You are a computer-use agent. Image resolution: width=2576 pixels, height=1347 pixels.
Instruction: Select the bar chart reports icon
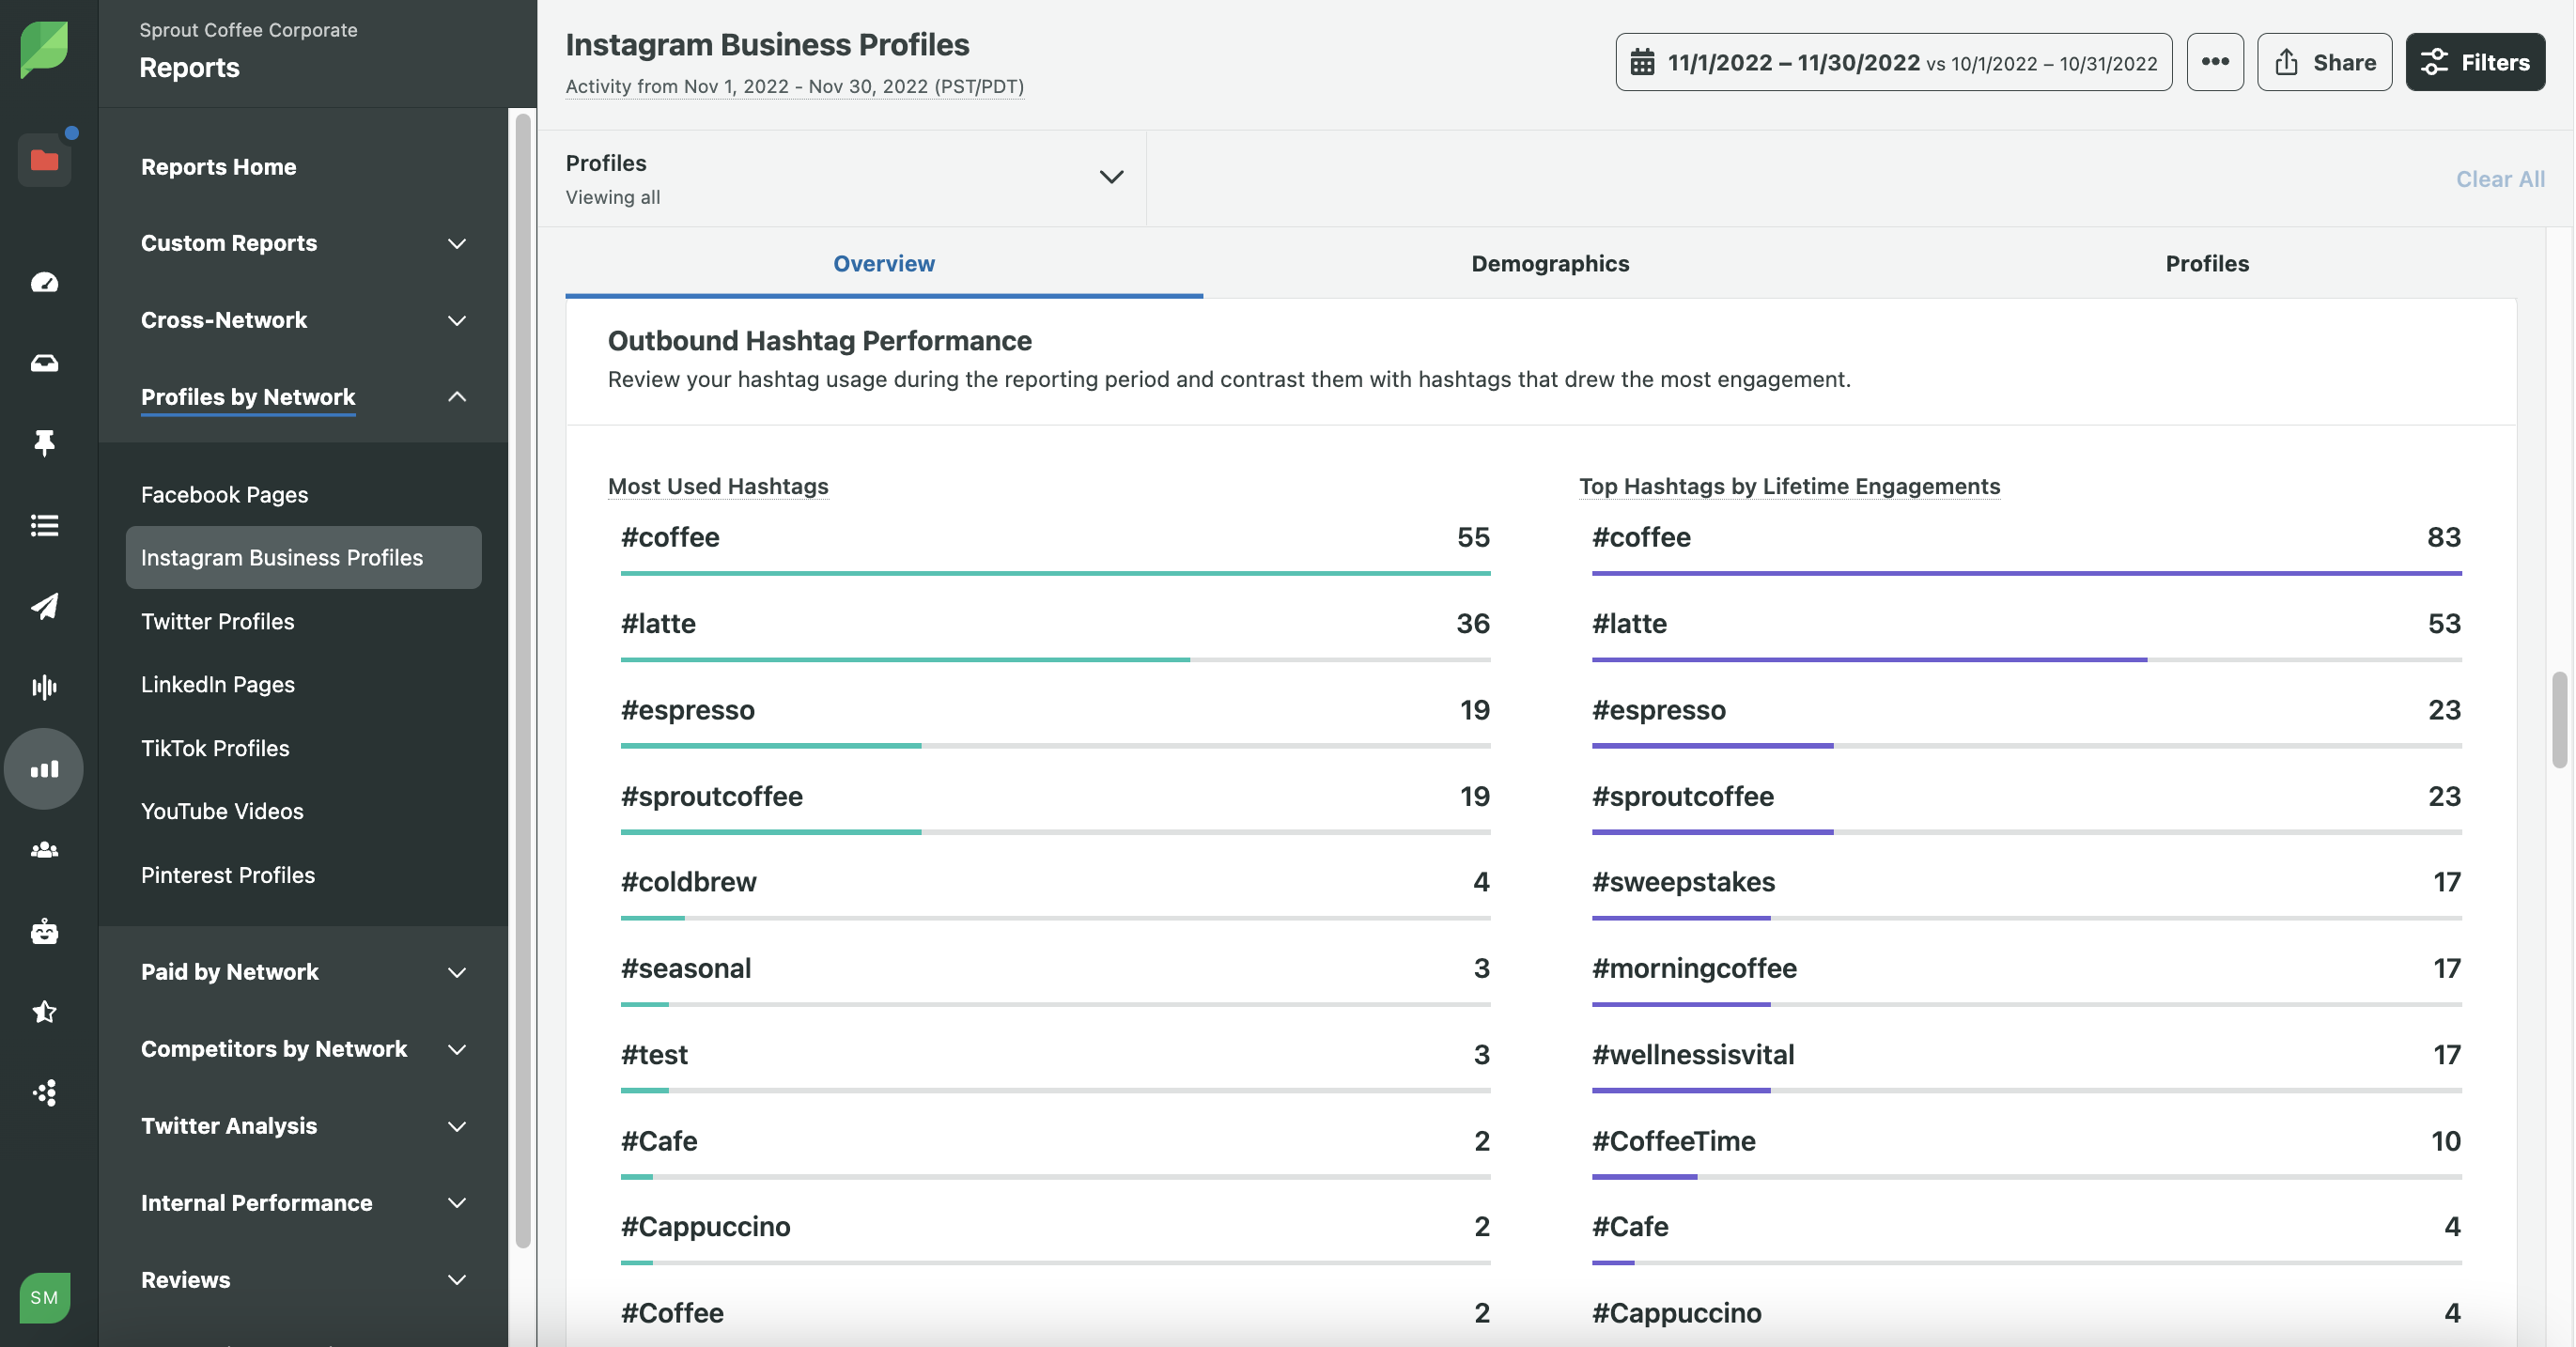point(44,768)
